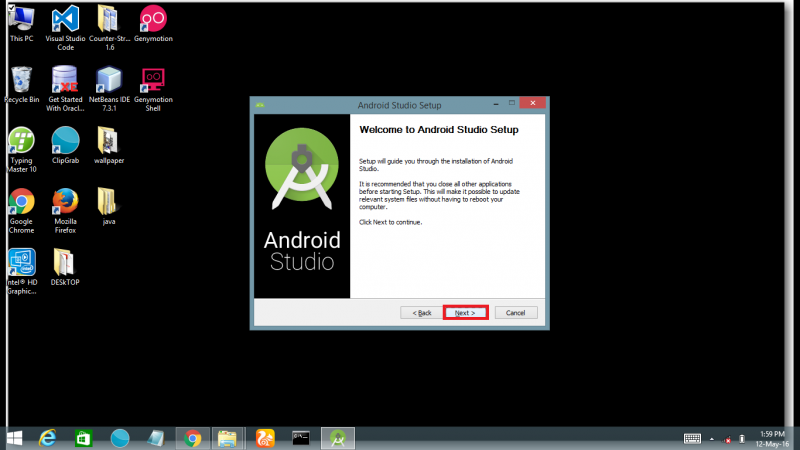Select Google Chrome desktop shortcut
Image resolution: width=800 pixels, height=450 pixels.
(x=21, y=211)
